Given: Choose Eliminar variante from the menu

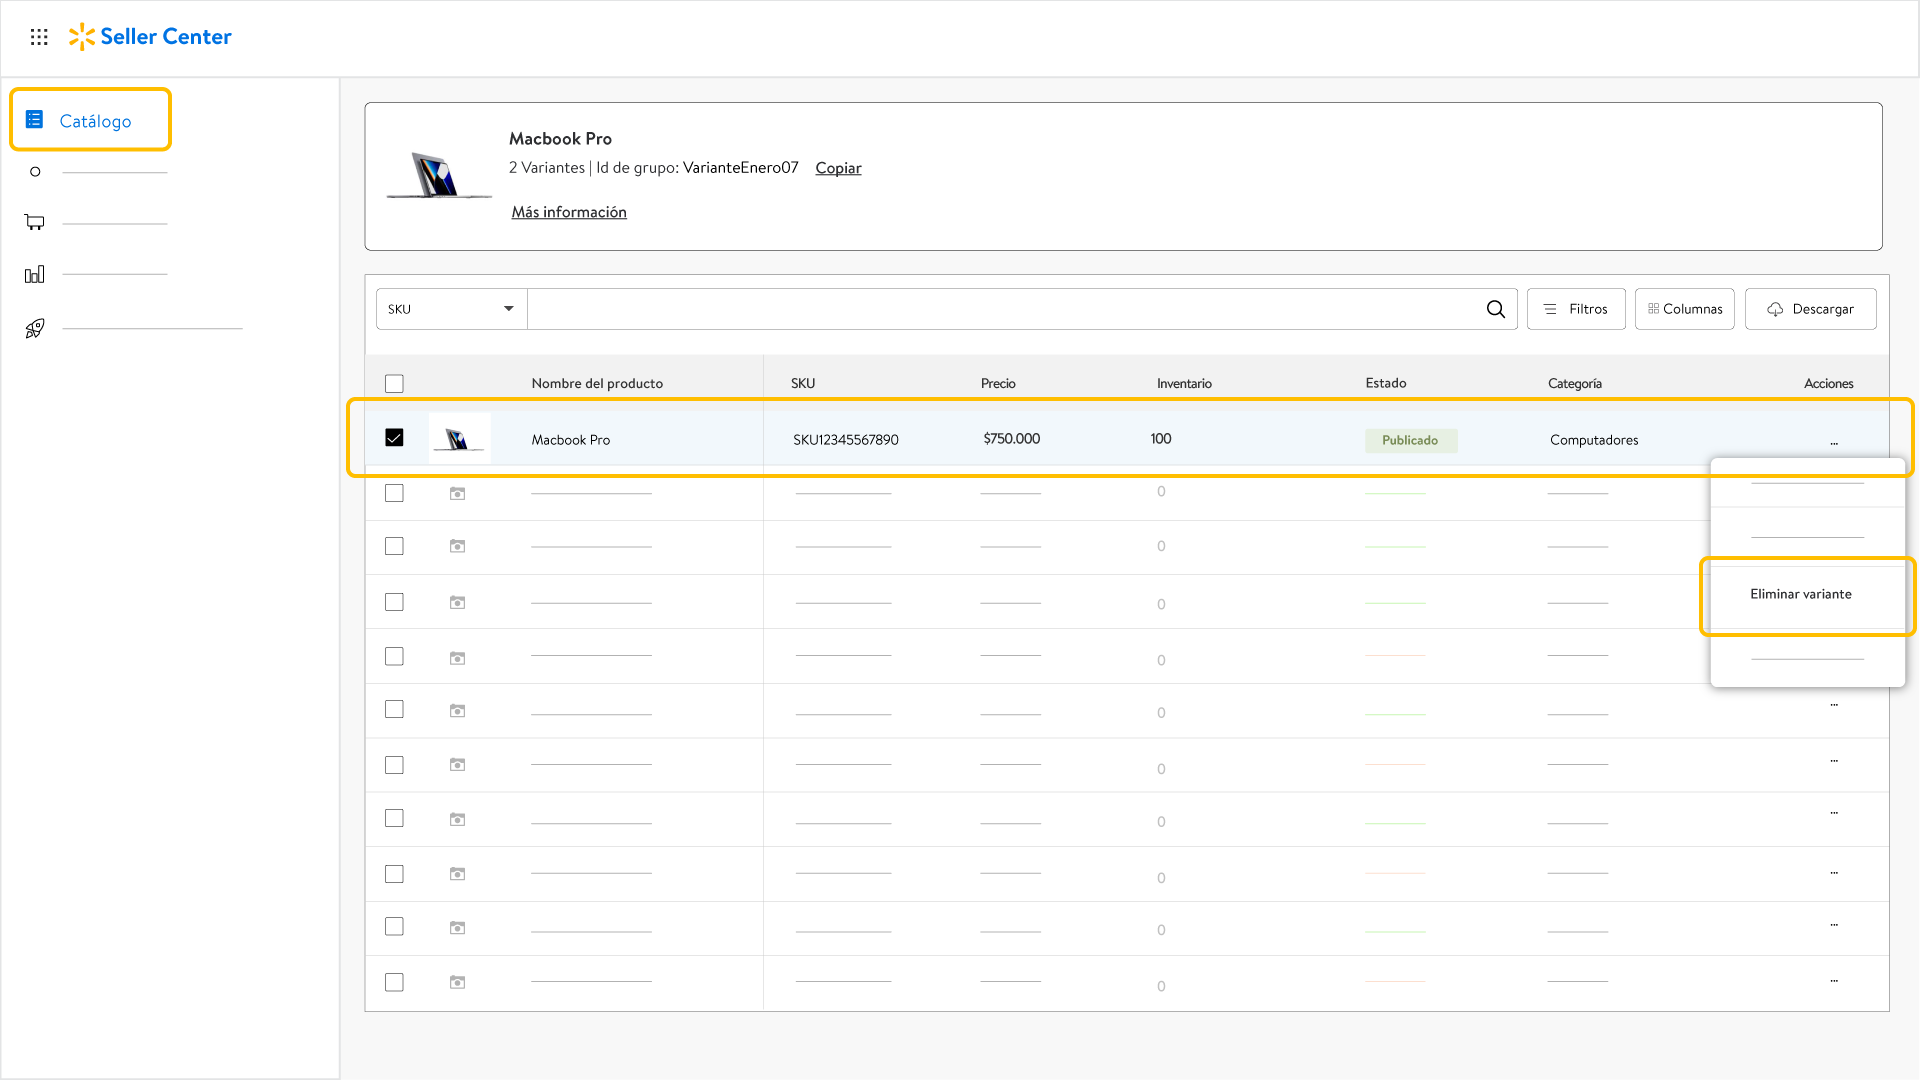Looking at the screenshot, I should coord(1801,594).
